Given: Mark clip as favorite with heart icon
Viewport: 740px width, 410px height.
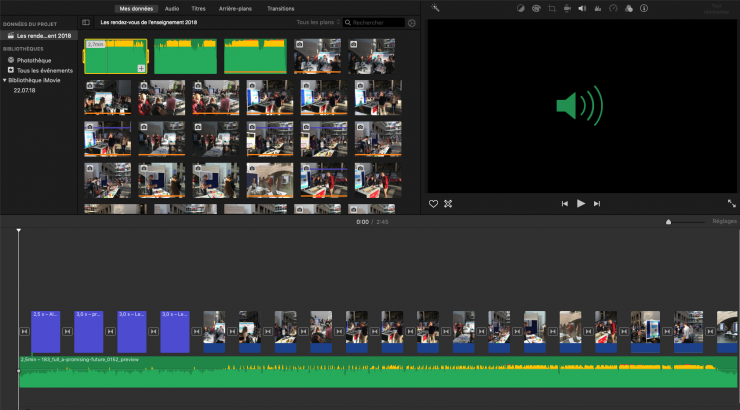Looking at the screenshot, I should 434,203.
